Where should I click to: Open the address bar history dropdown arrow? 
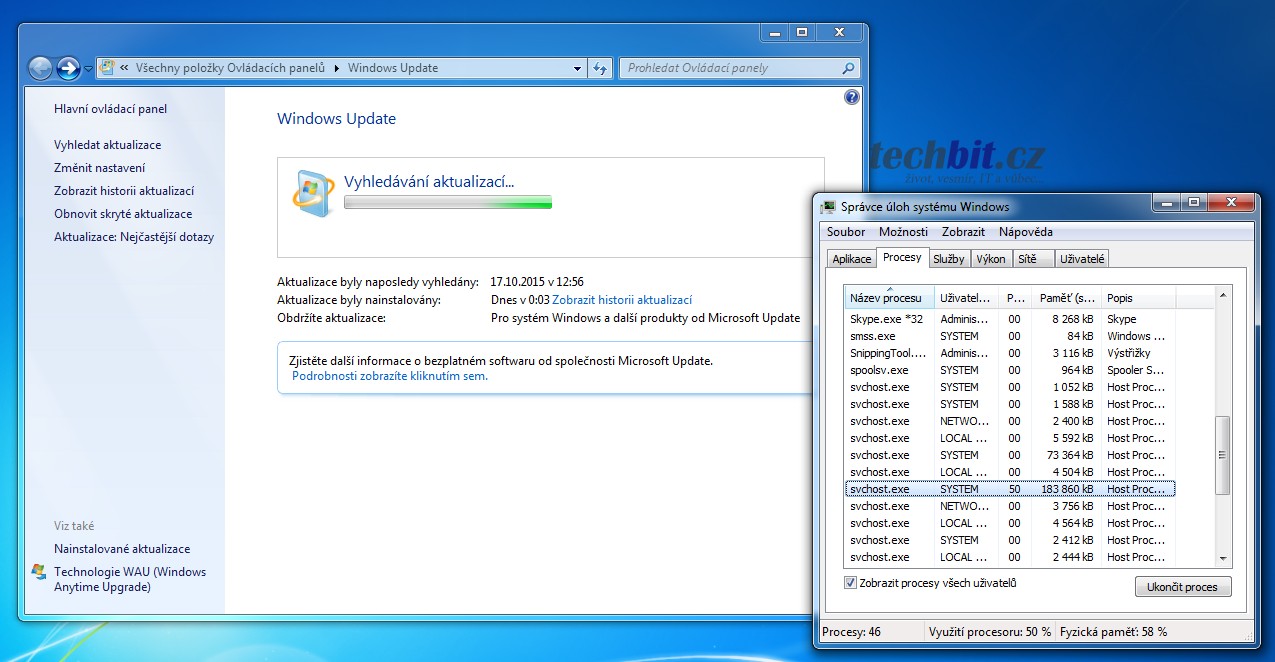578,68
